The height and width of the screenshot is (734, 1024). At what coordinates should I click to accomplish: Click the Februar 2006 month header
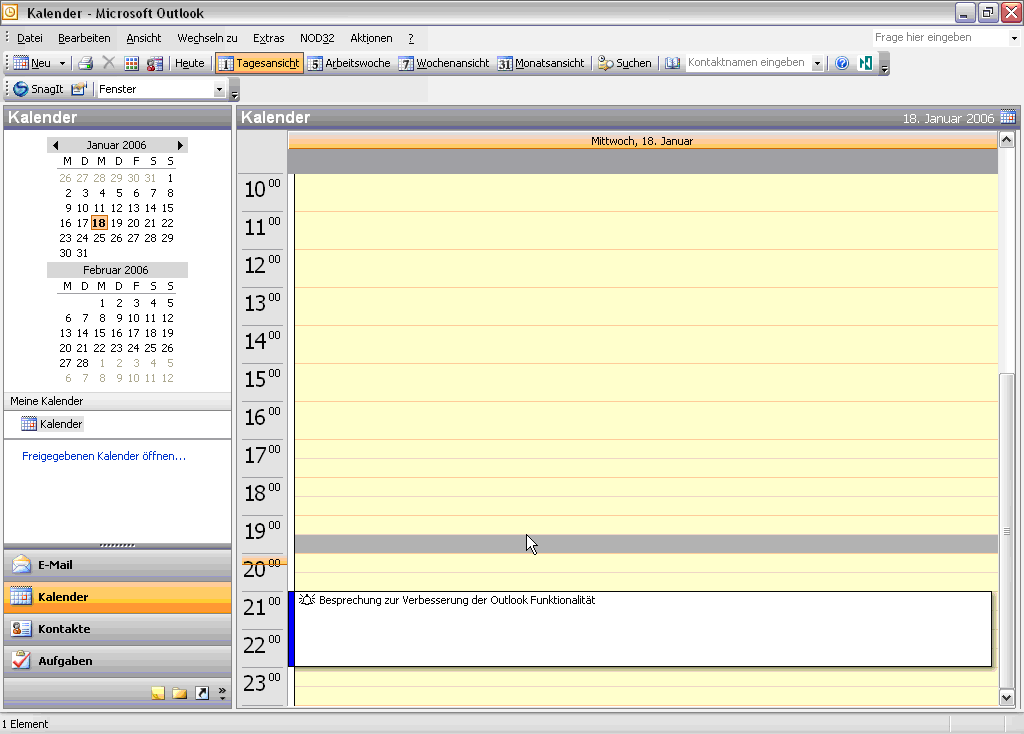pyautogui.click(x=116, y=270)
